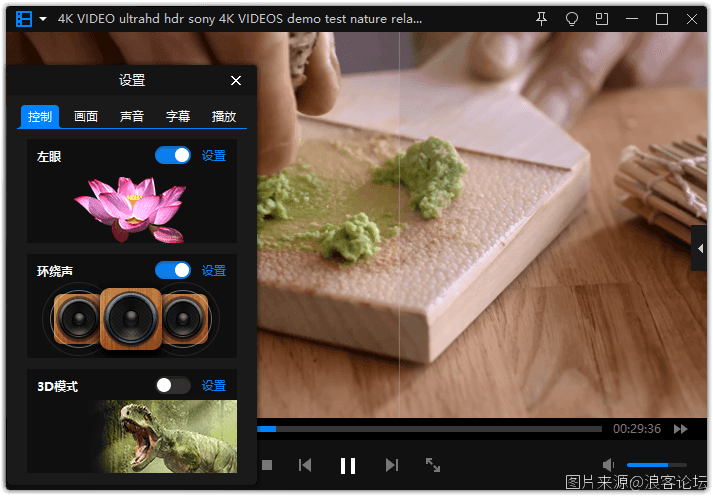
Task: Expand the right-side playlist panel arrow
Action: [x=700, y=249]
